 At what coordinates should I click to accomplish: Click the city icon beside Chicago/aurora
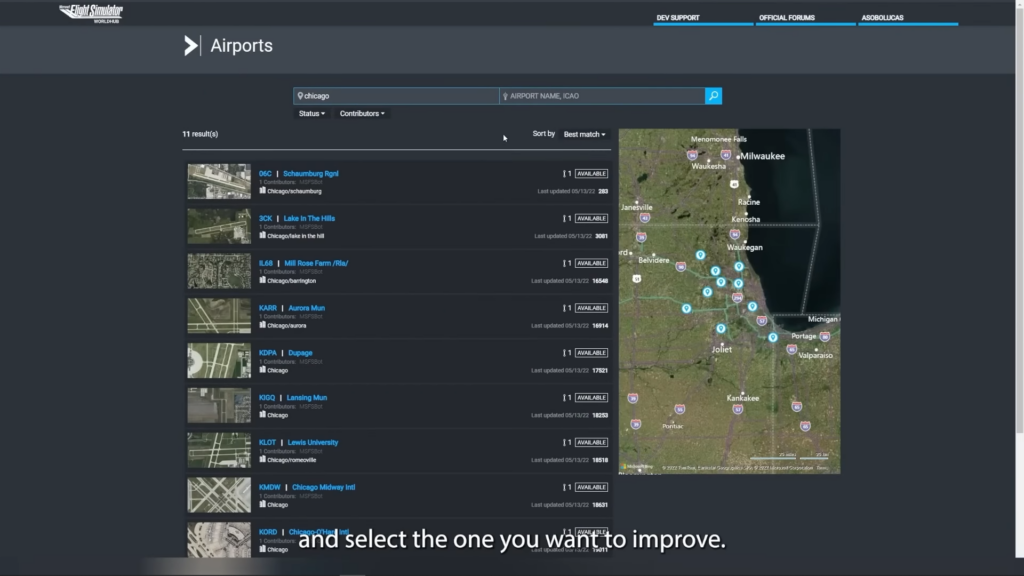point(263,325)
